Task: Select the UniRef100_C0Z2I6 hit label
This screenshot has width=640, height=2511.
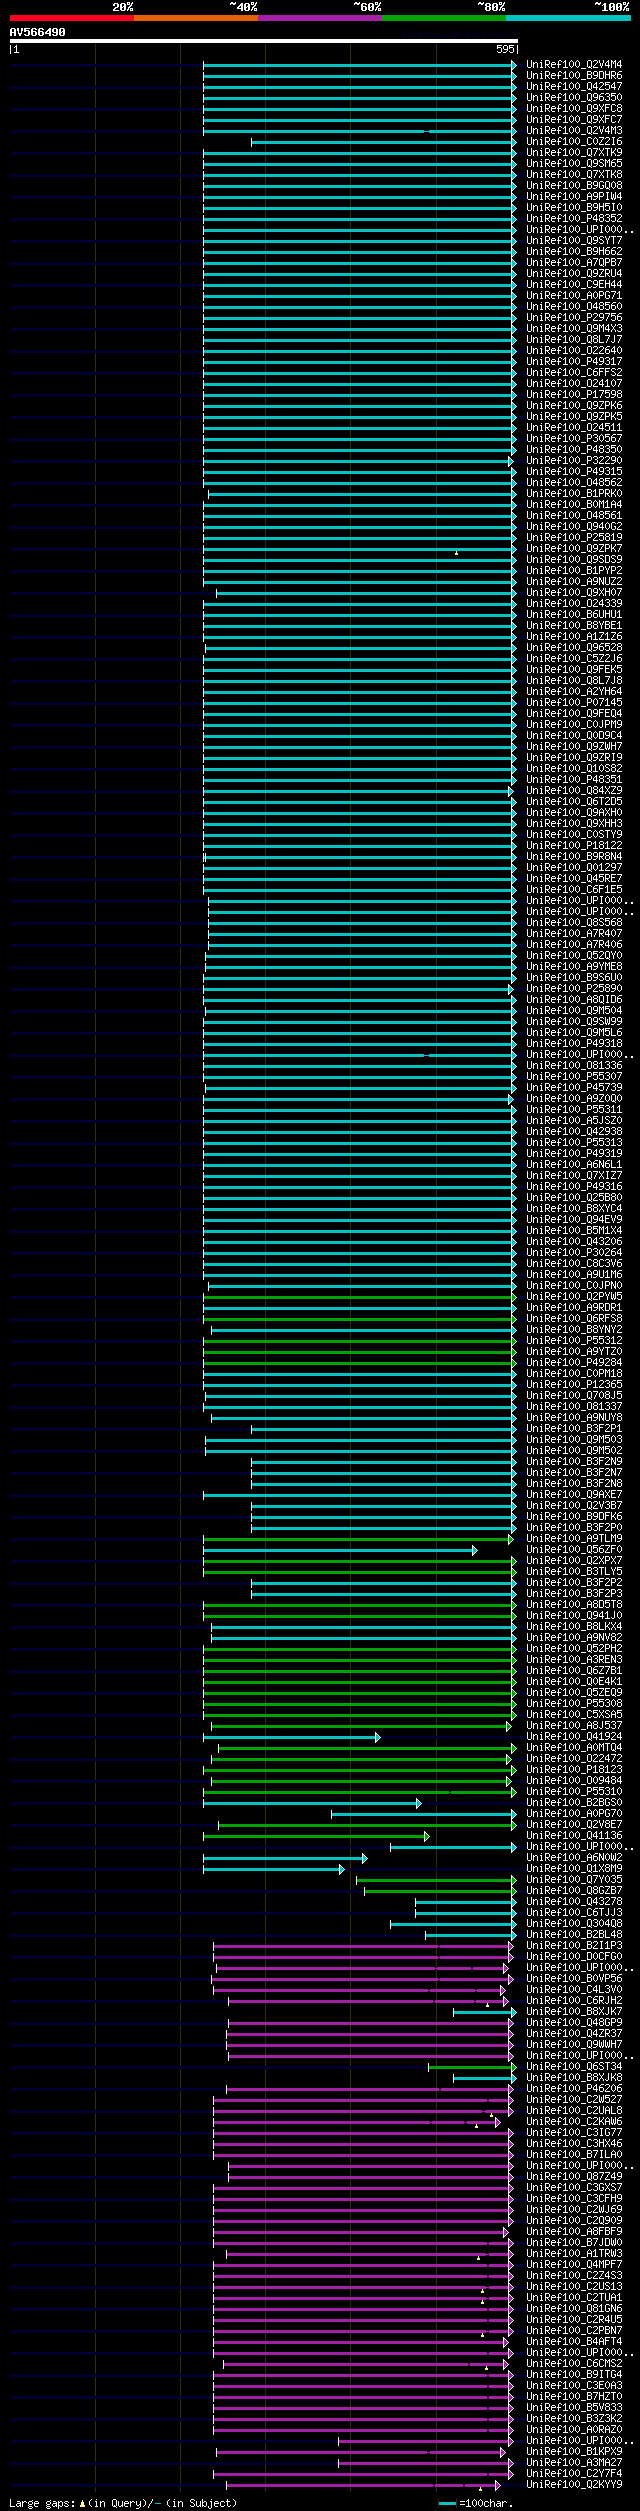Action: click(574, 142)
